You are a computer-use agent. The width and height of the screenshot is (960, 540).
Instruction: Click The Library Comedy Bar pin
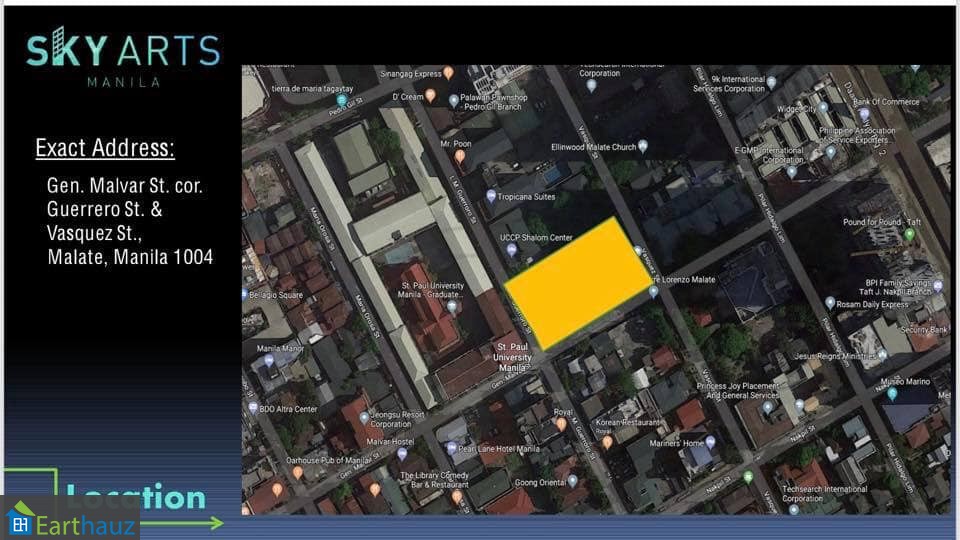point(457,497)
